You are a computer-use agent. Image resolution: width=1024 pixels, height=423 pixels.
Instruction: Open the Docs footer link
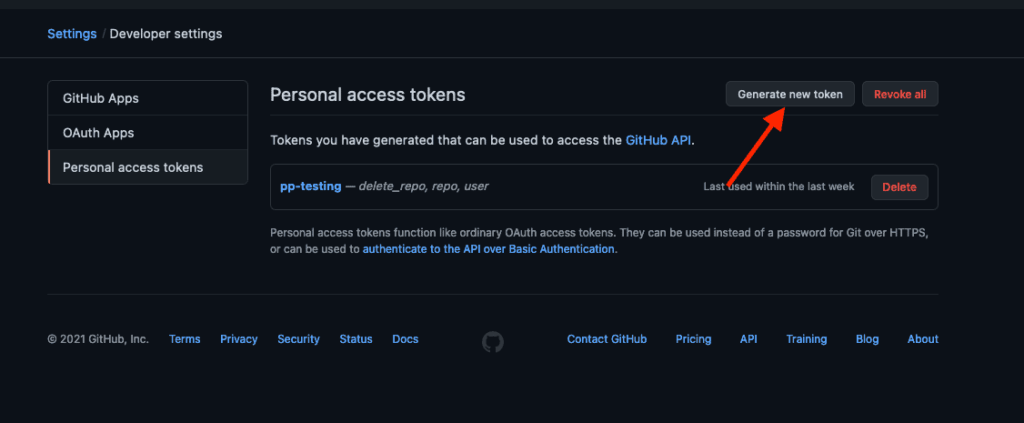pos(406,339)
